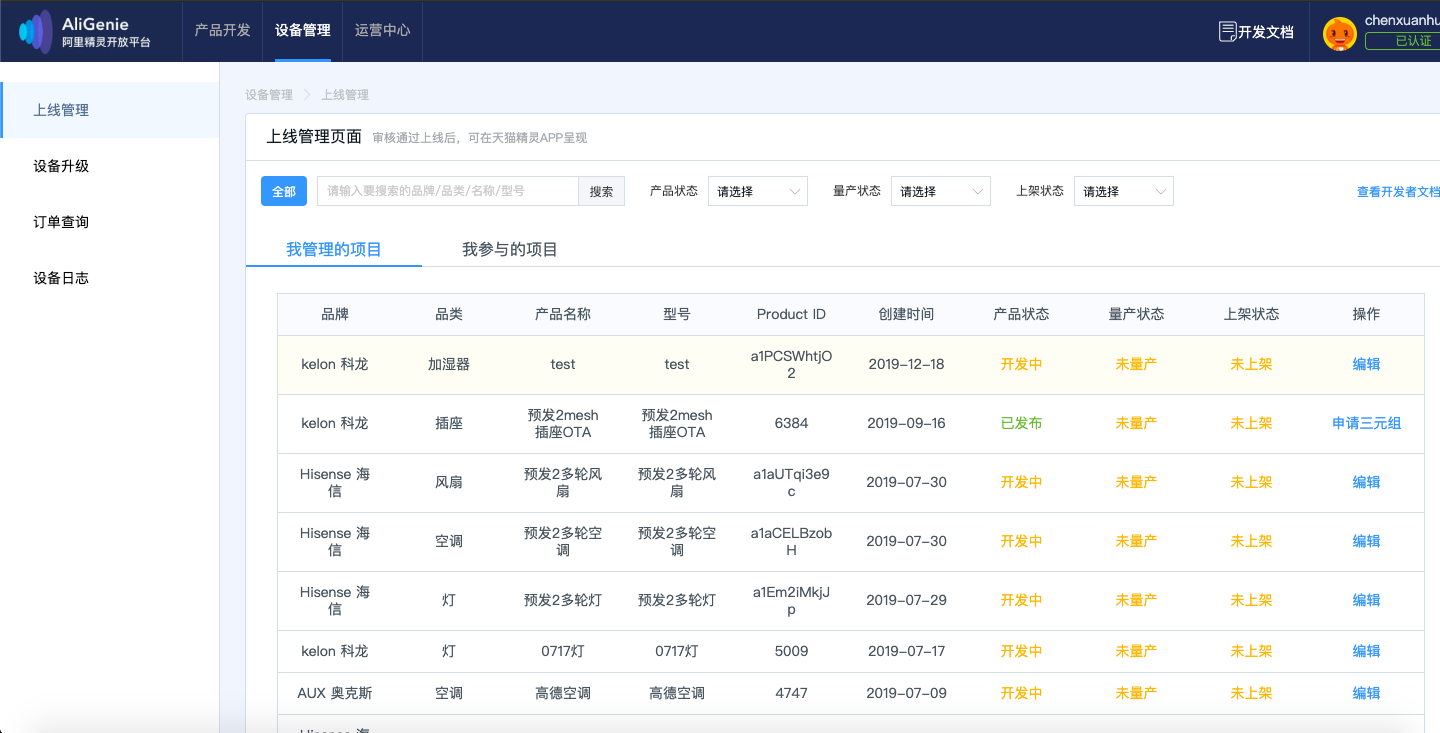Select 设备管理 in top navigation

302,30
